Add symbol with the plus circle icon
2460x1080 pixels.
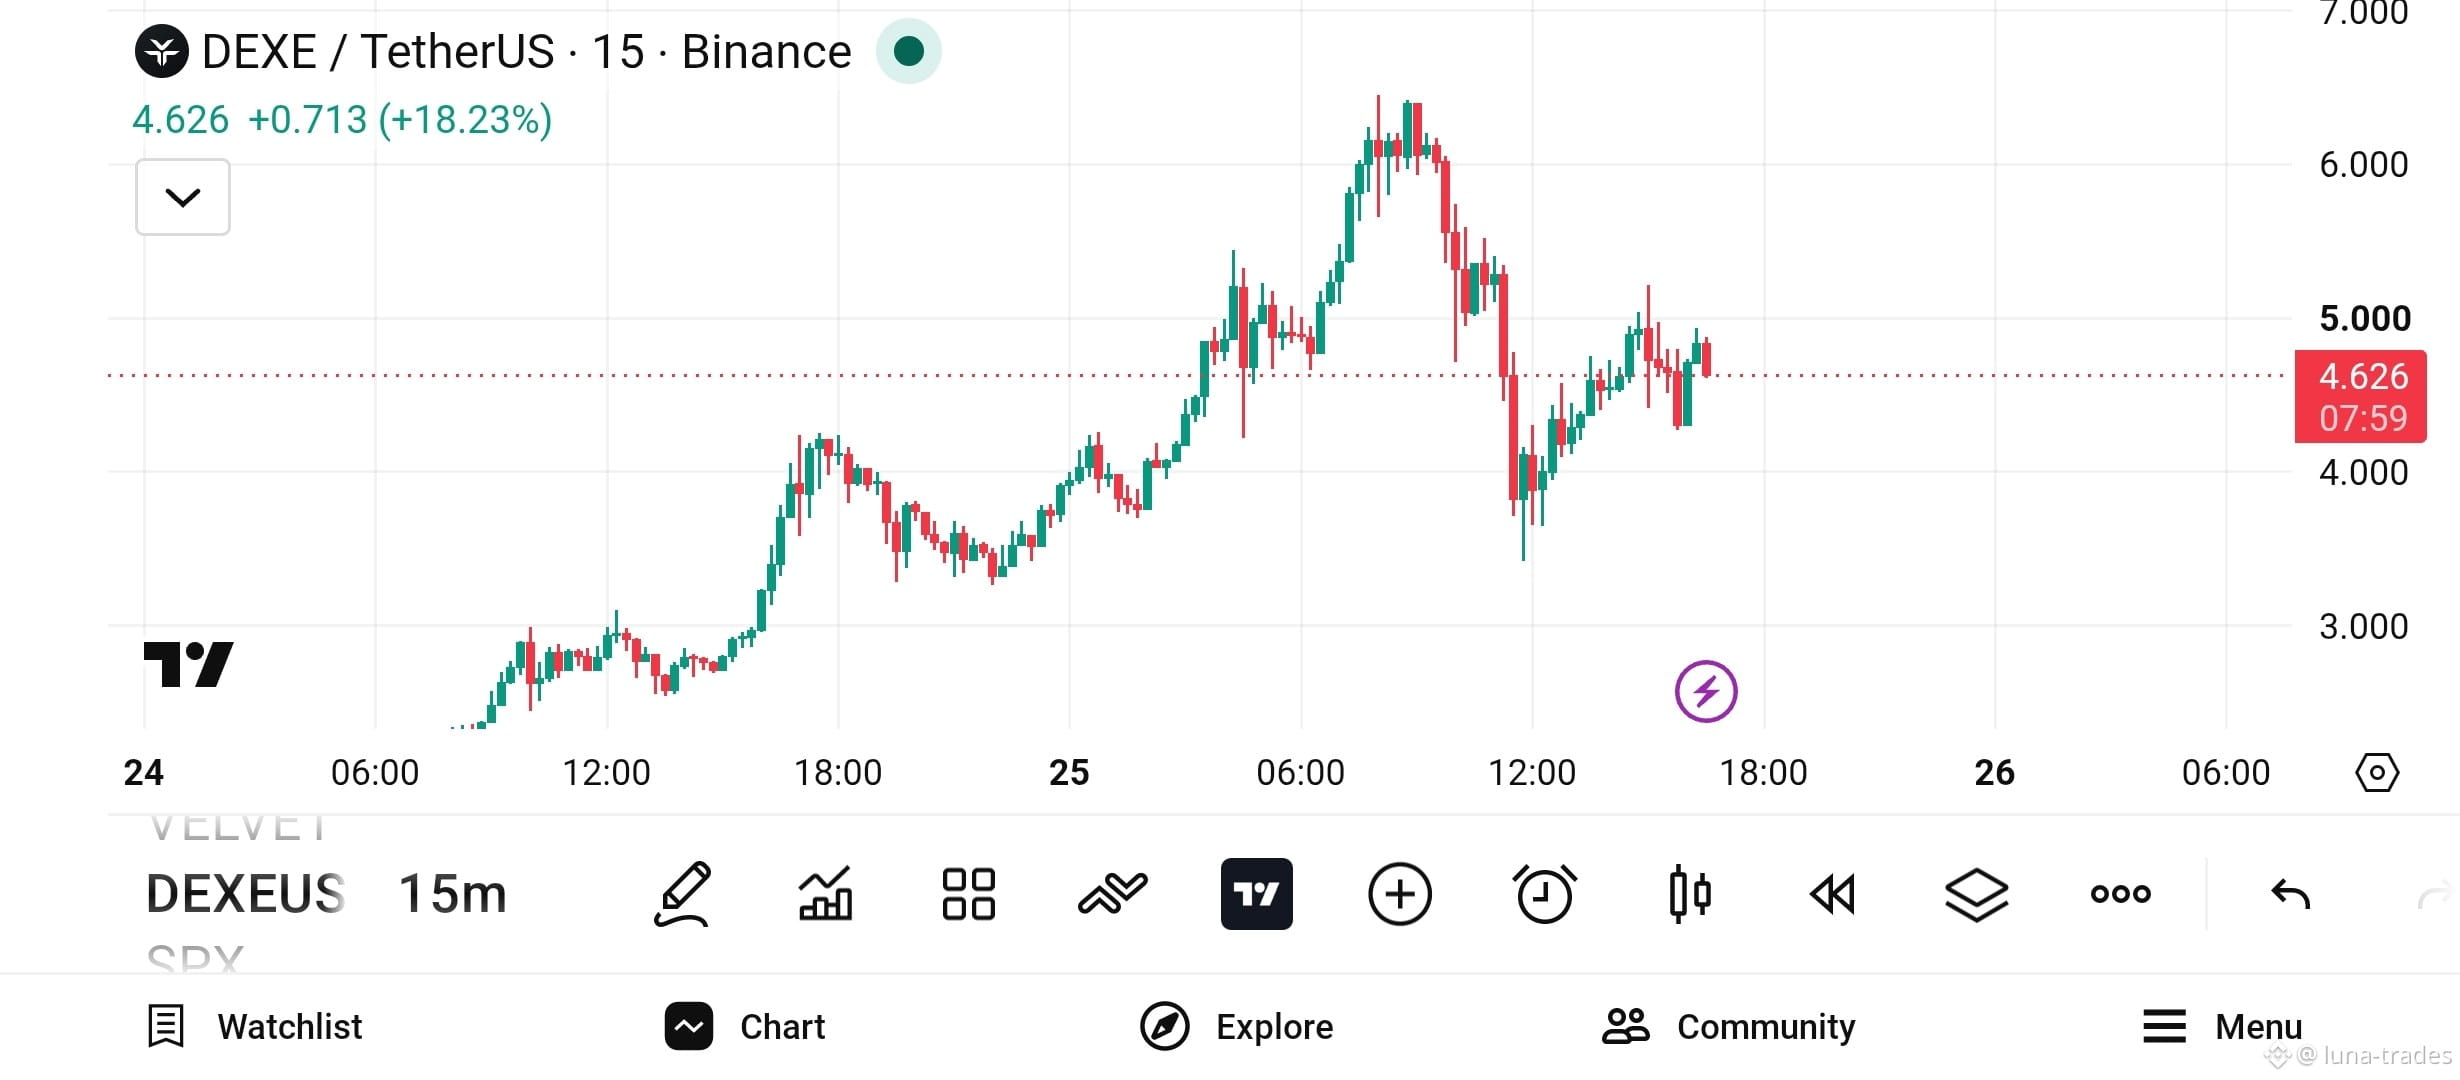click(x=1400, y=894)
